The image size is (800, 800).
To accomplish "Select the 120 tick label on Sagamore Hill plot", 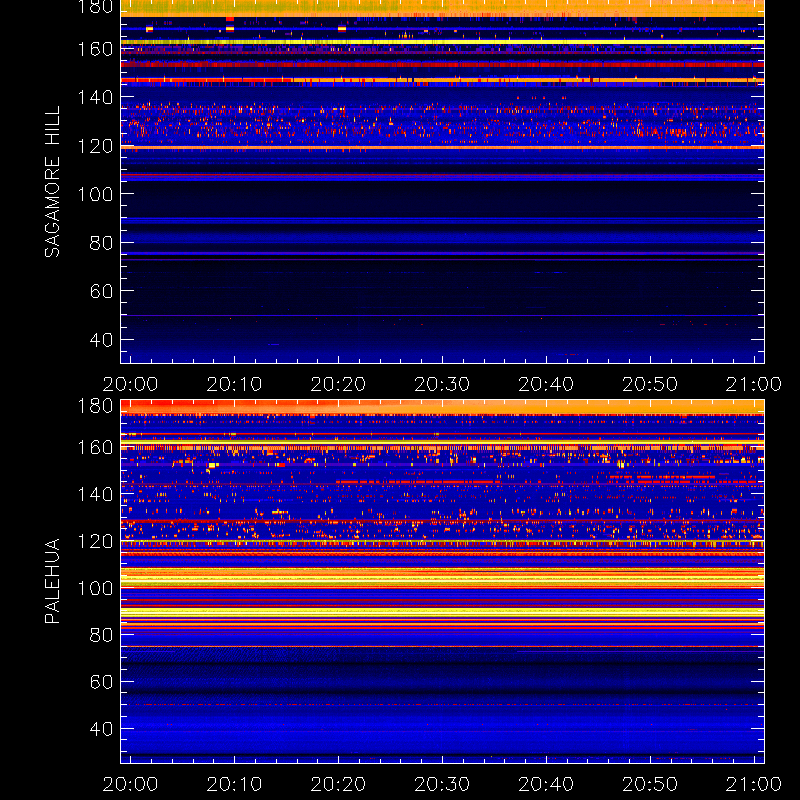I will 95,146.
